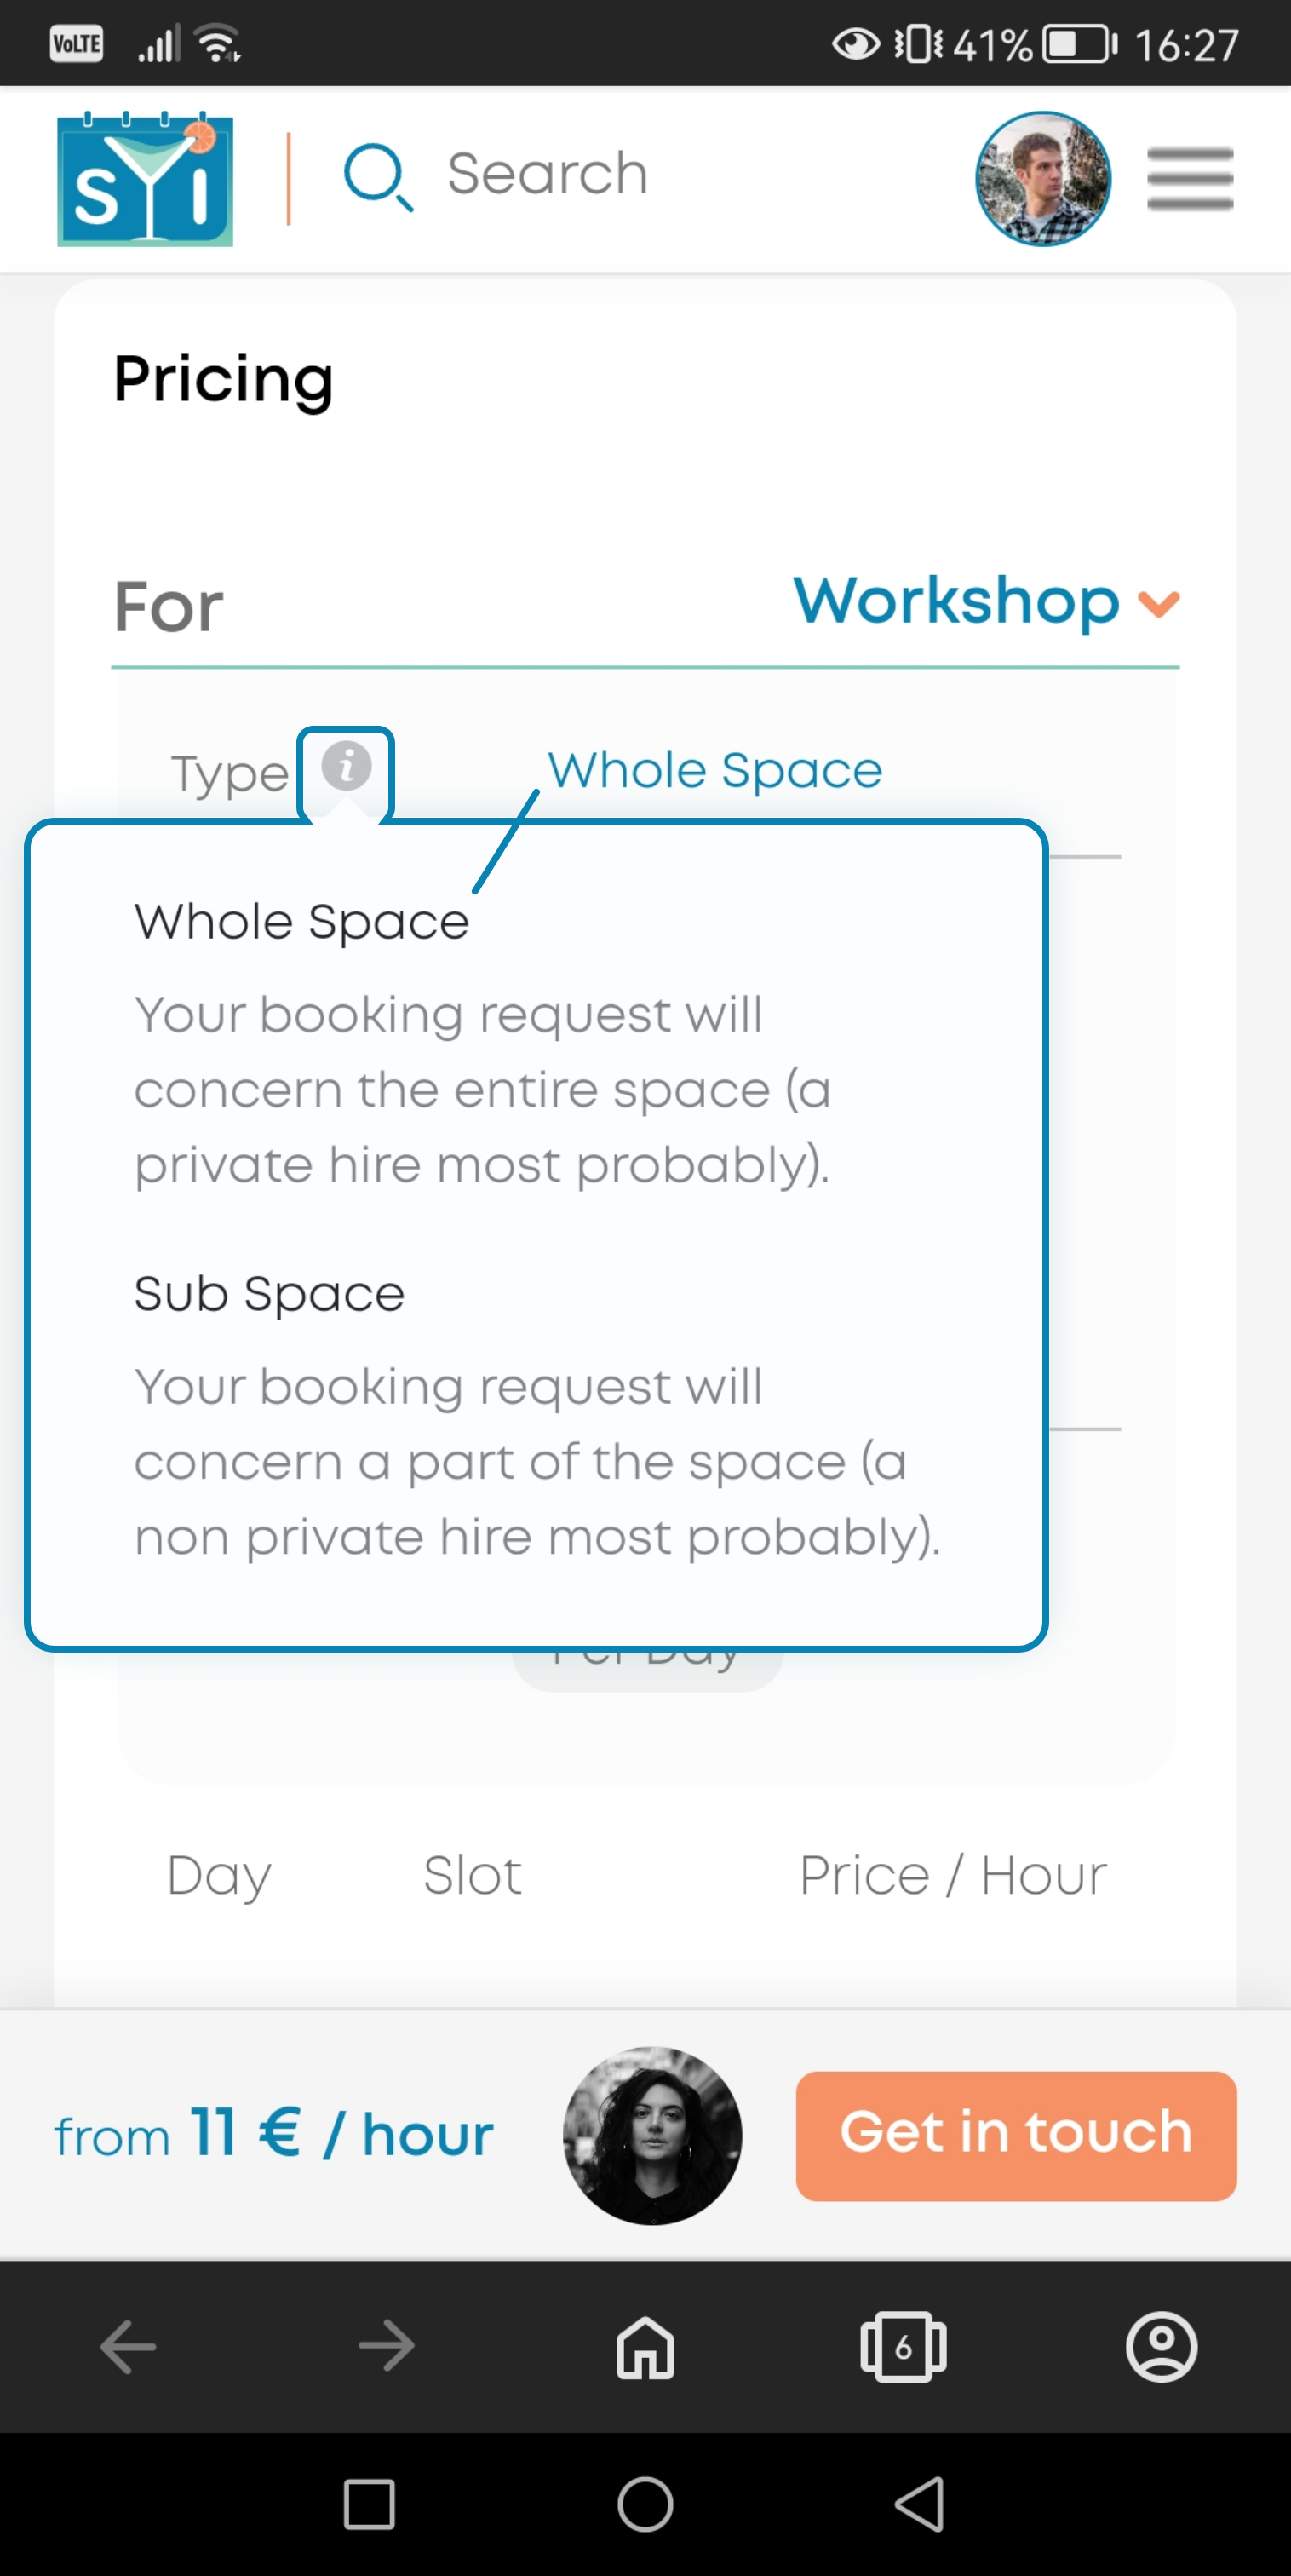The width and height of the screenshot is (1291, 2576).
Task: Tap the host's black-and-white photo
Action: click(x=652, y=2135)
